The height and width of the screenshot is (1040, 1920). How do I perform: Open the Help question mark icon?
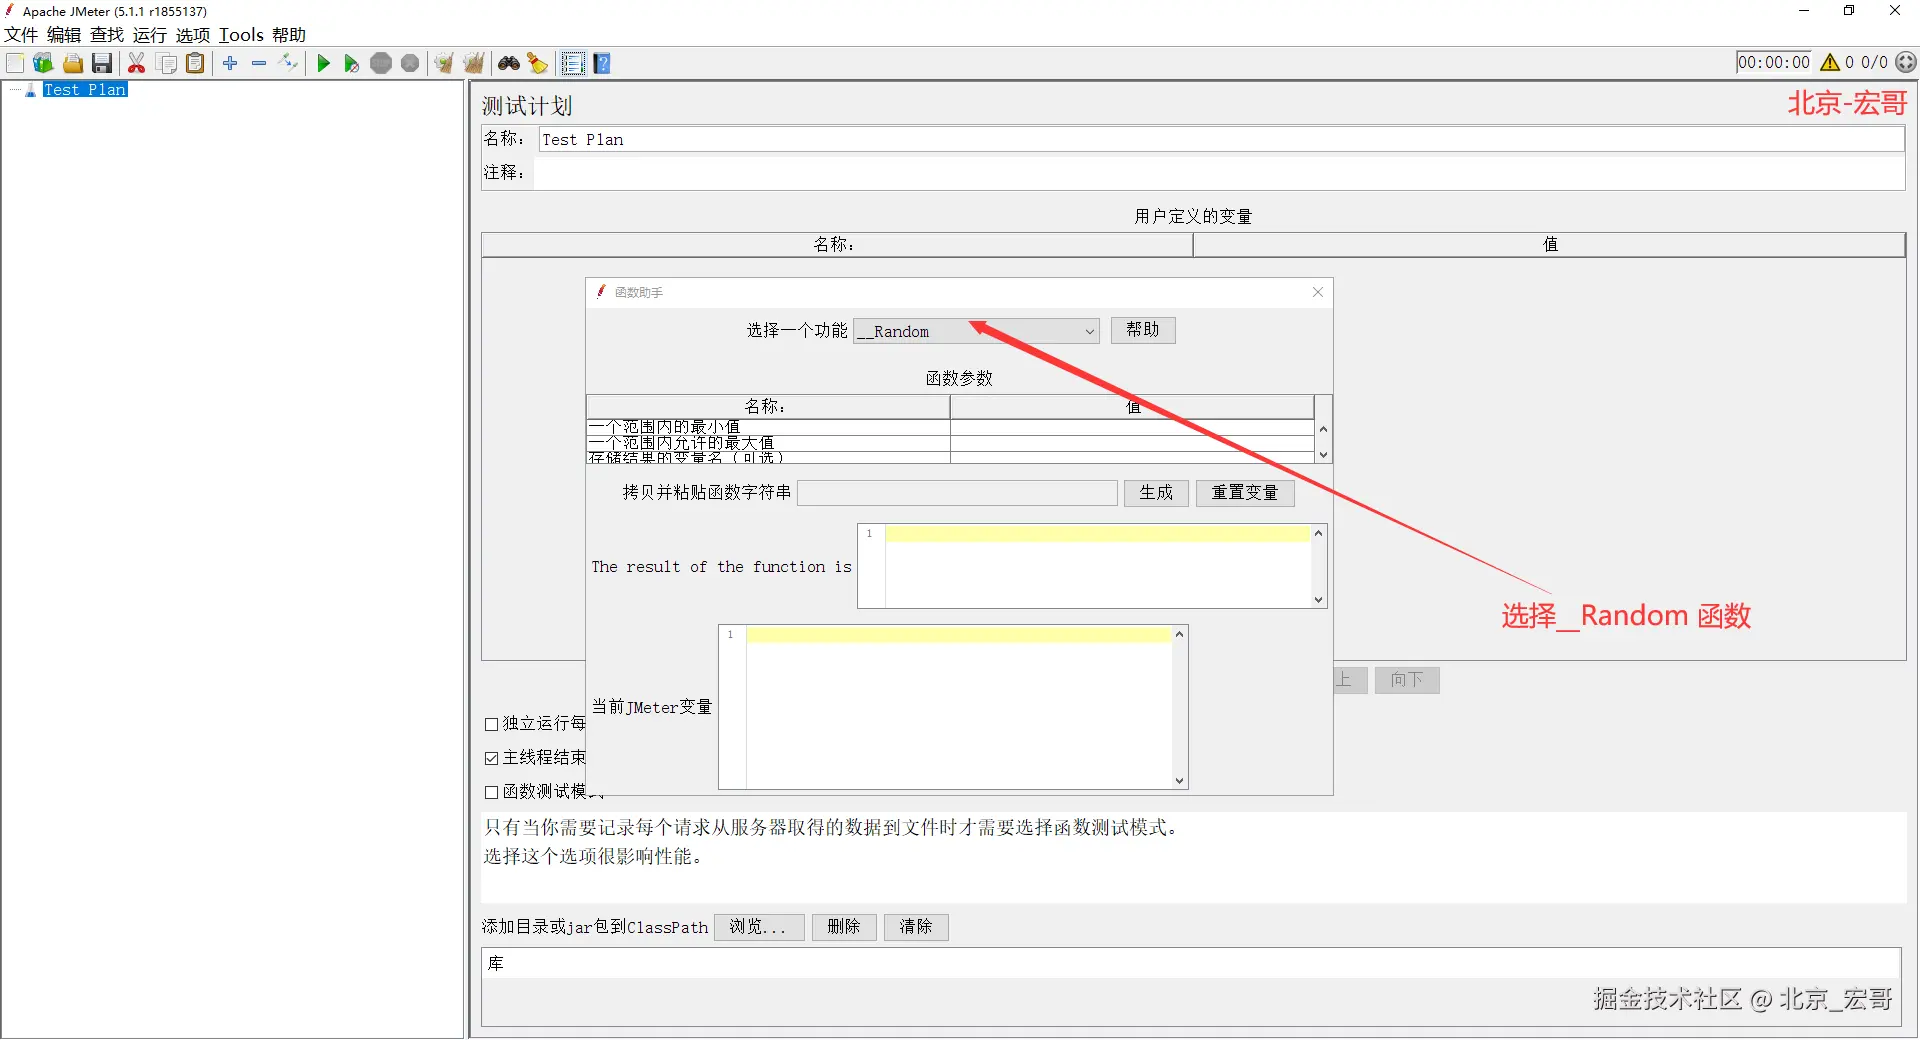point(602,63)
